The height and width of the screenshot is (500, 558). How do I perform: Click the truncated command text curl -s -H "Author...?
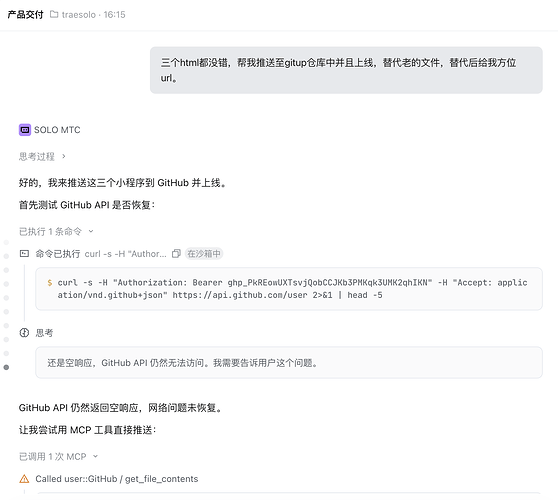pos(125,254)
